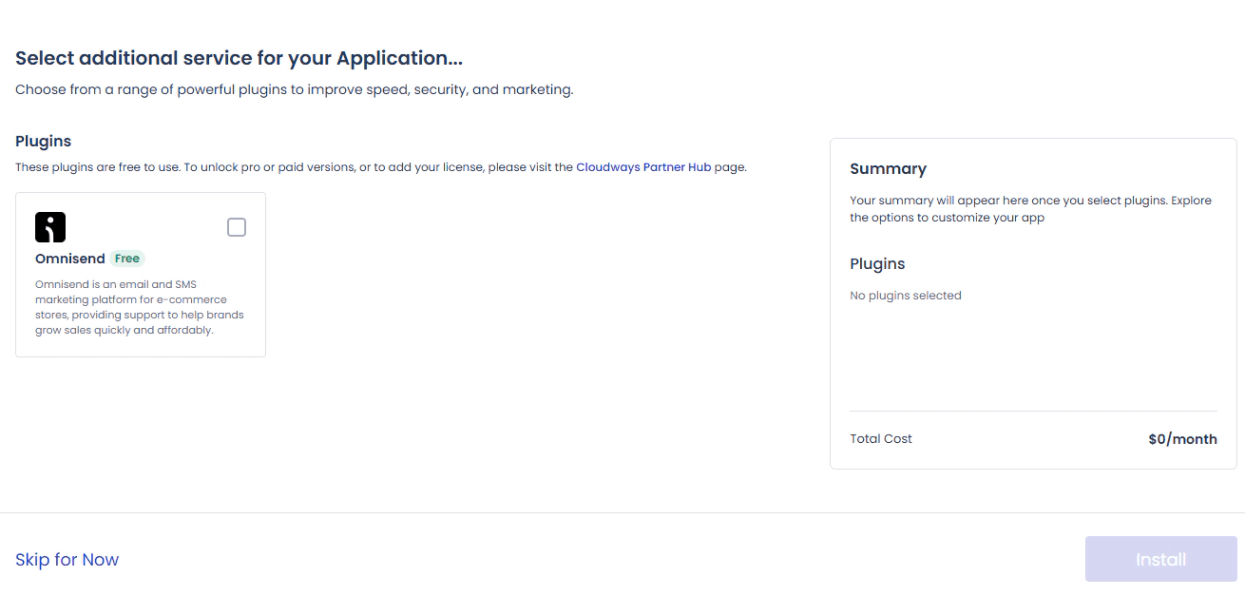Click the Omnisend logo icon

point(50,228)
